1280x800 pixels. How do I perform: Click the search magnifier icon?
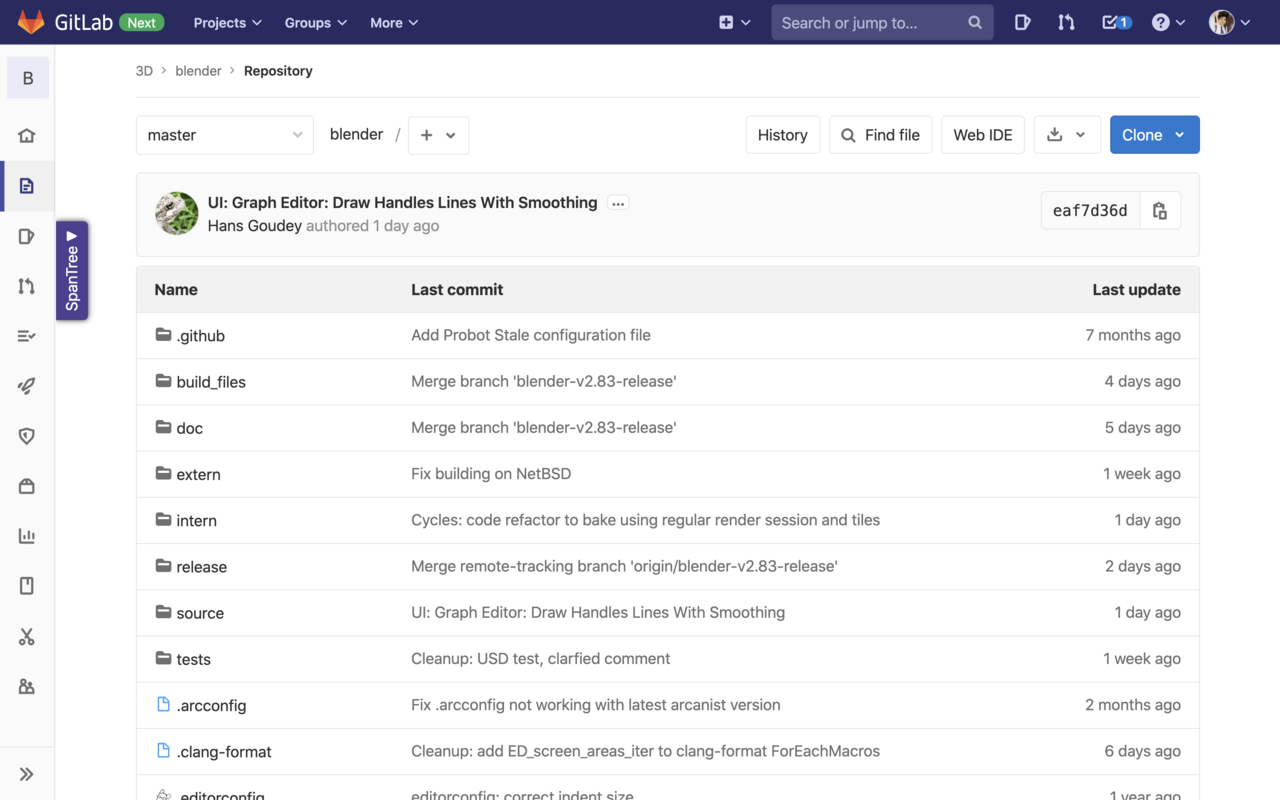pos(975,22)
